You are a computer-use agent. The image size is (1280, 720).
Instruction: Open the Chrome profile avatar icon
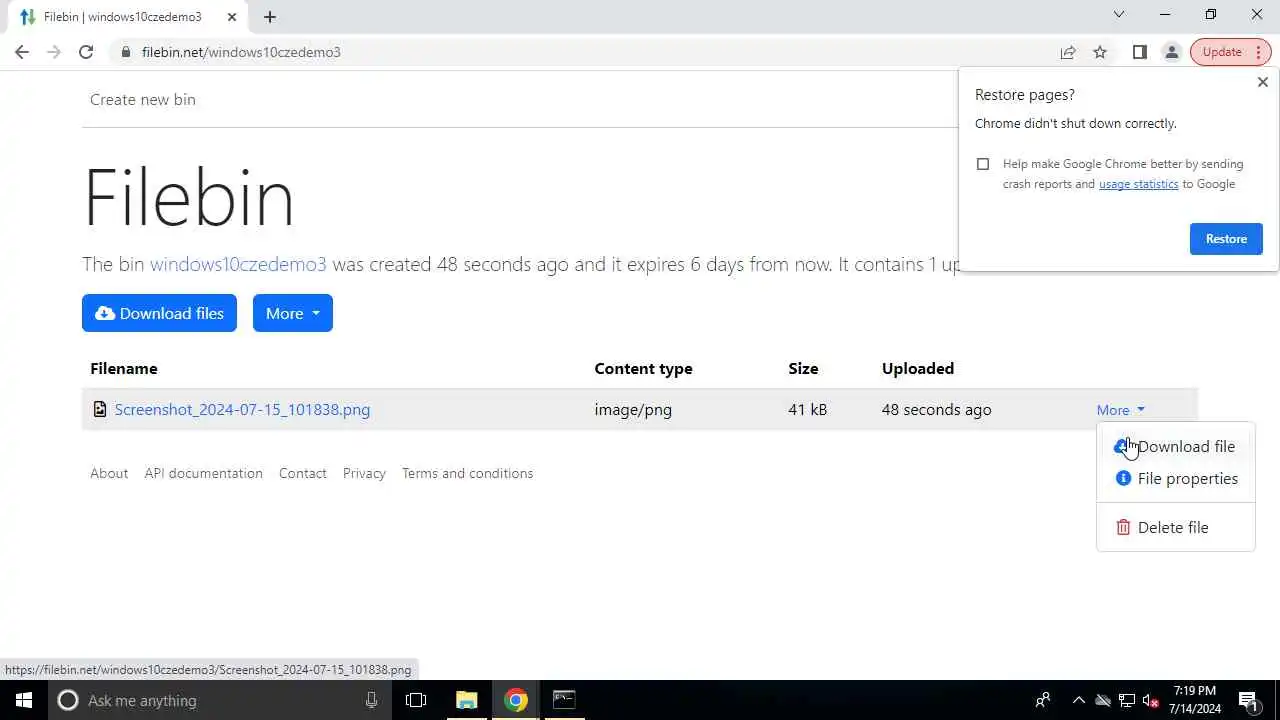click(x=1171, y=52)
